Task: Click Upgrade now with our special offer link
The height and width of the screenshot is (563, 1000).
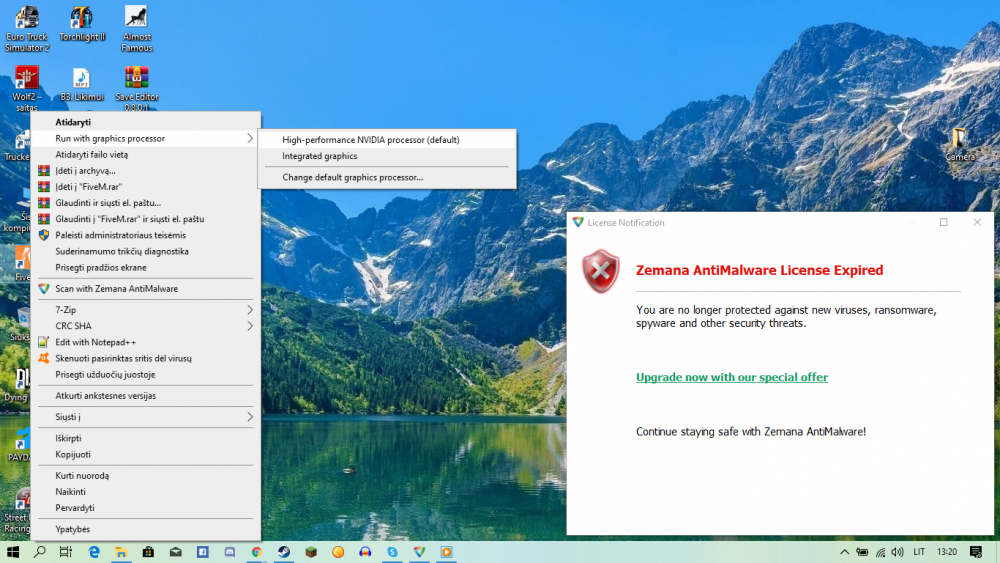Action: (x=732, y=377)
